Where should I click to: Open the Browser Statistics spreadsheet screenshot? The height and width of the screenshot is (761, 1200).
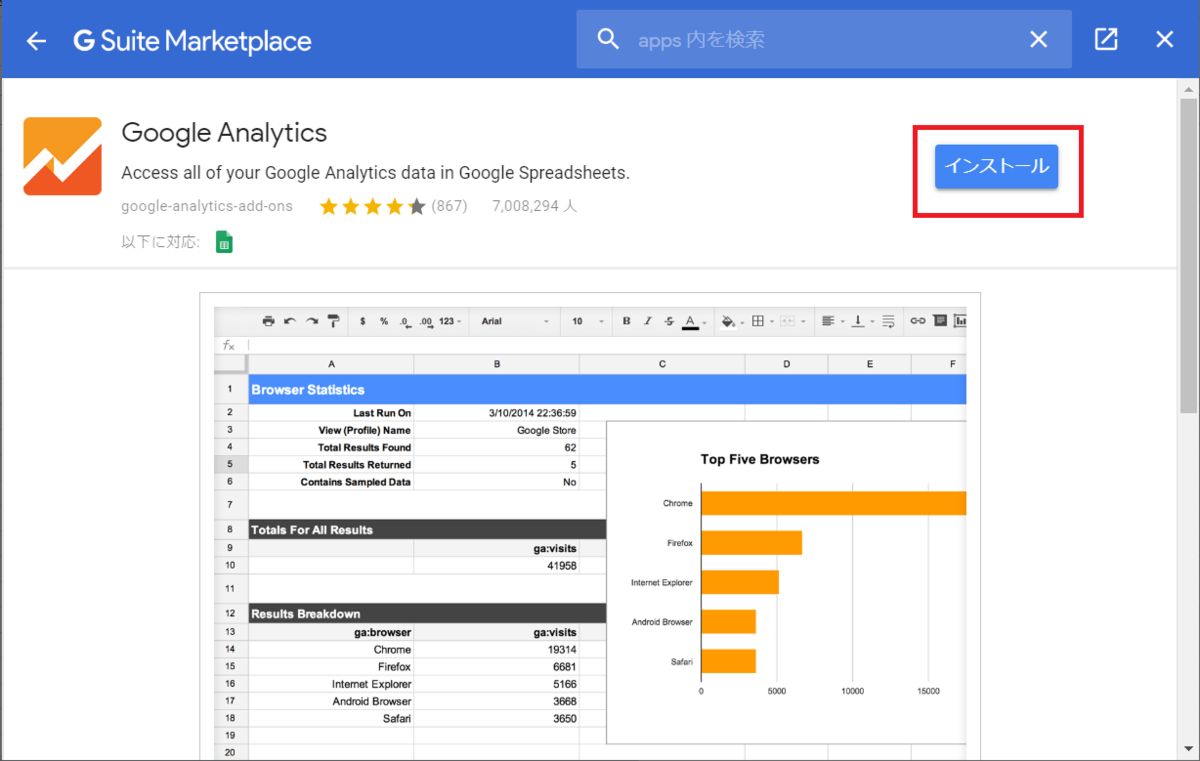590,526
